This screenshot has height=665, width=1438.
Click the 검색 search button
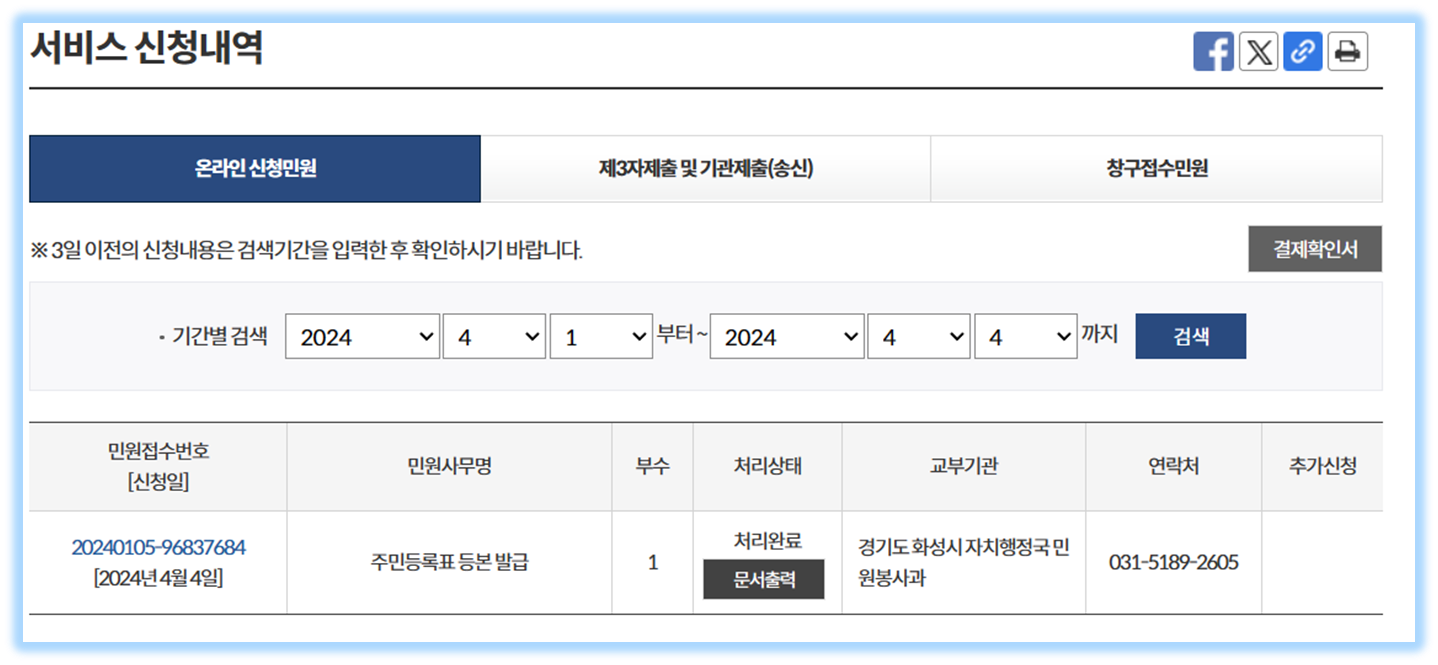(1189, 336)
